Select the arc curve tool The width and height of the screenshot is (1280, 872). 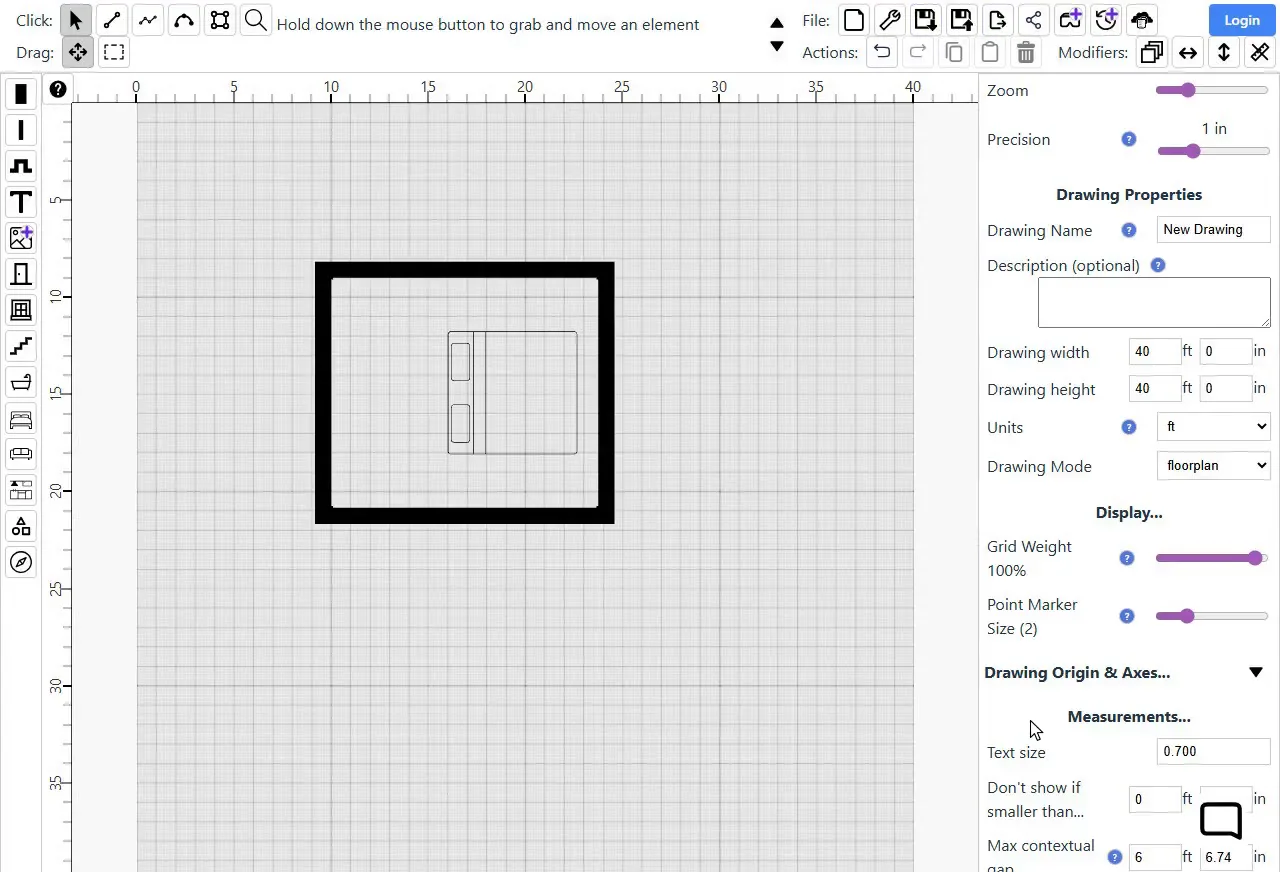[x=184, y=20]
